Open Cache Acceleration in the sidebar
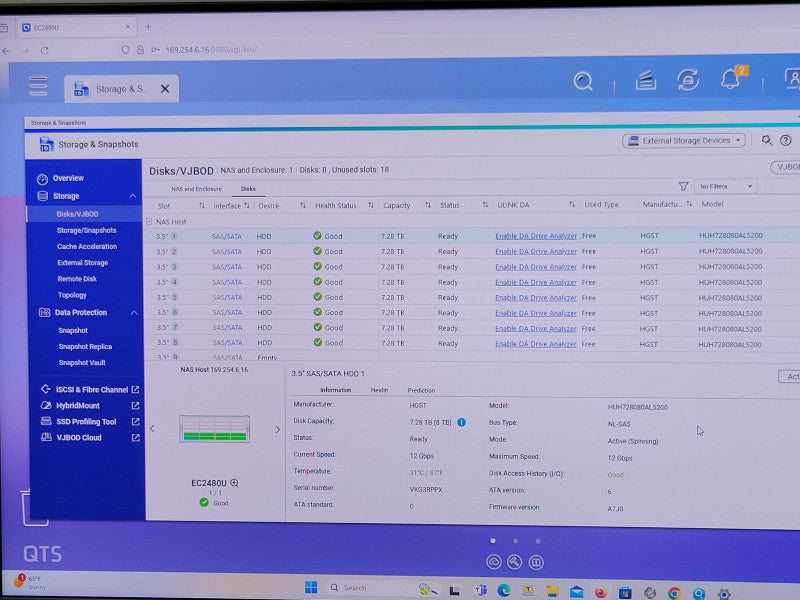Viewport: 800px width, 600px height. tap(87, 246)
